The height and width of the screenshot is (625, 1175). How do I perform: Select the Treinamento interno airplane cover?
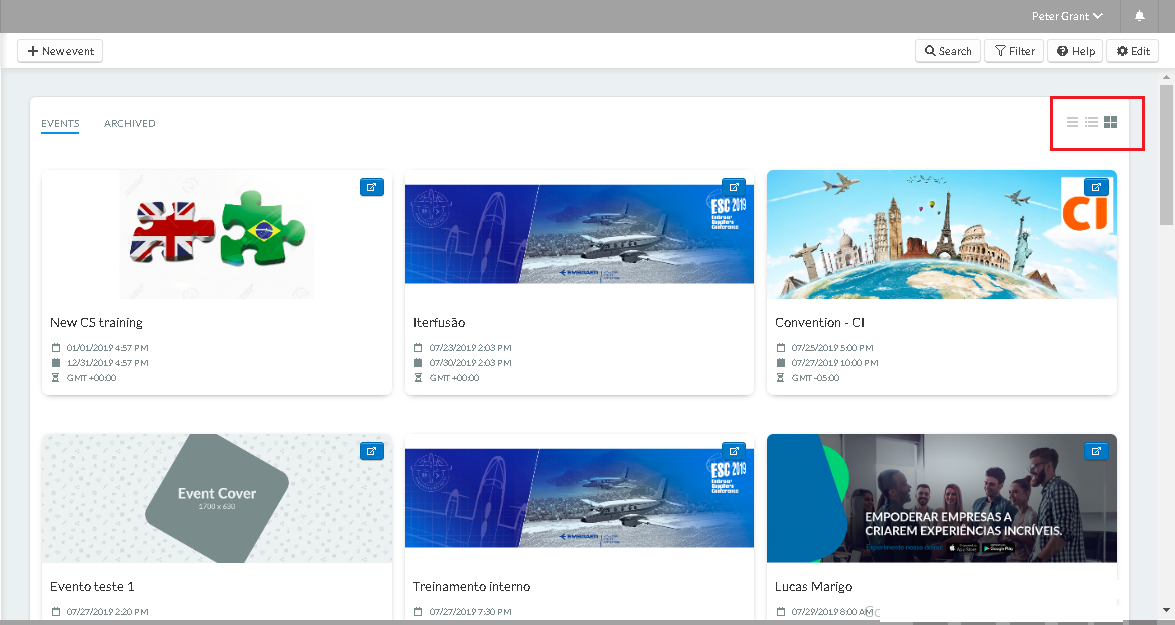[x=579, y=498]
